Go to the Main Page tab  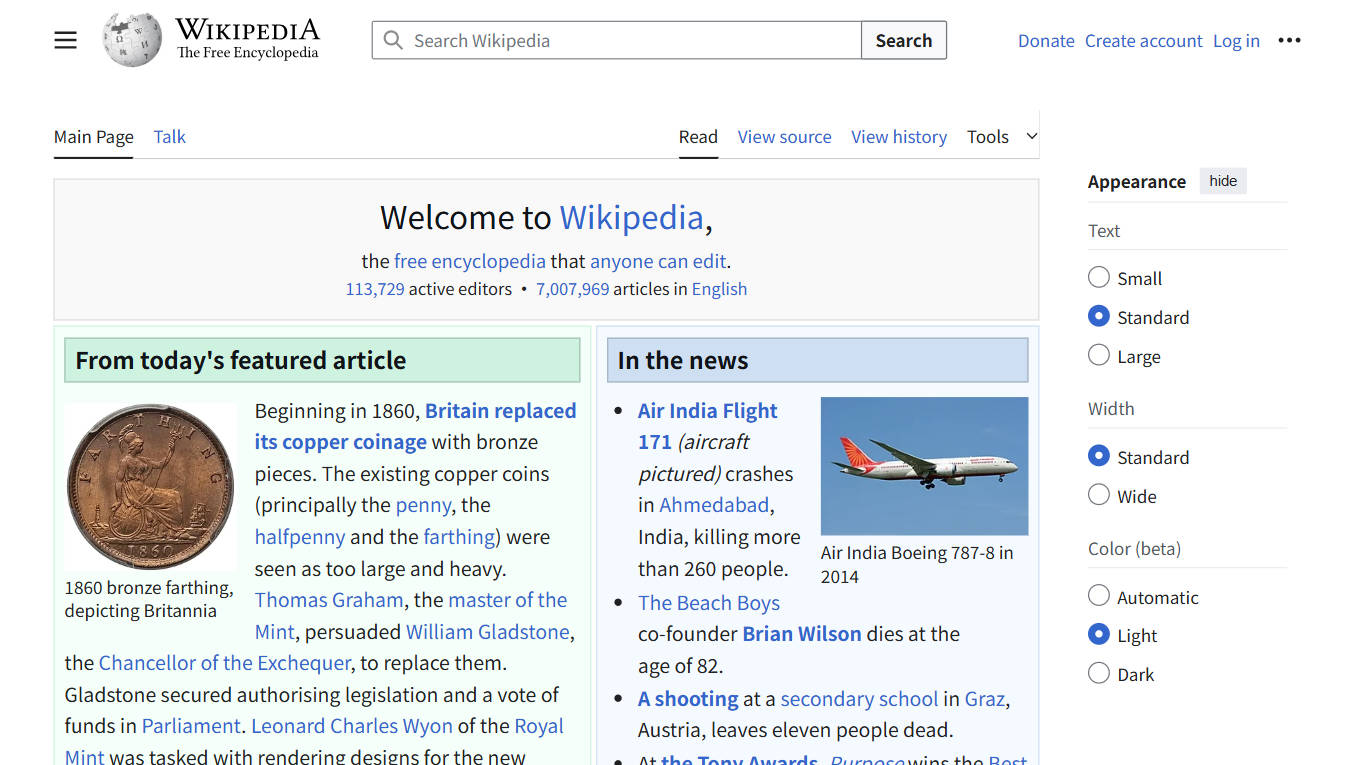(x=93, y=136)
